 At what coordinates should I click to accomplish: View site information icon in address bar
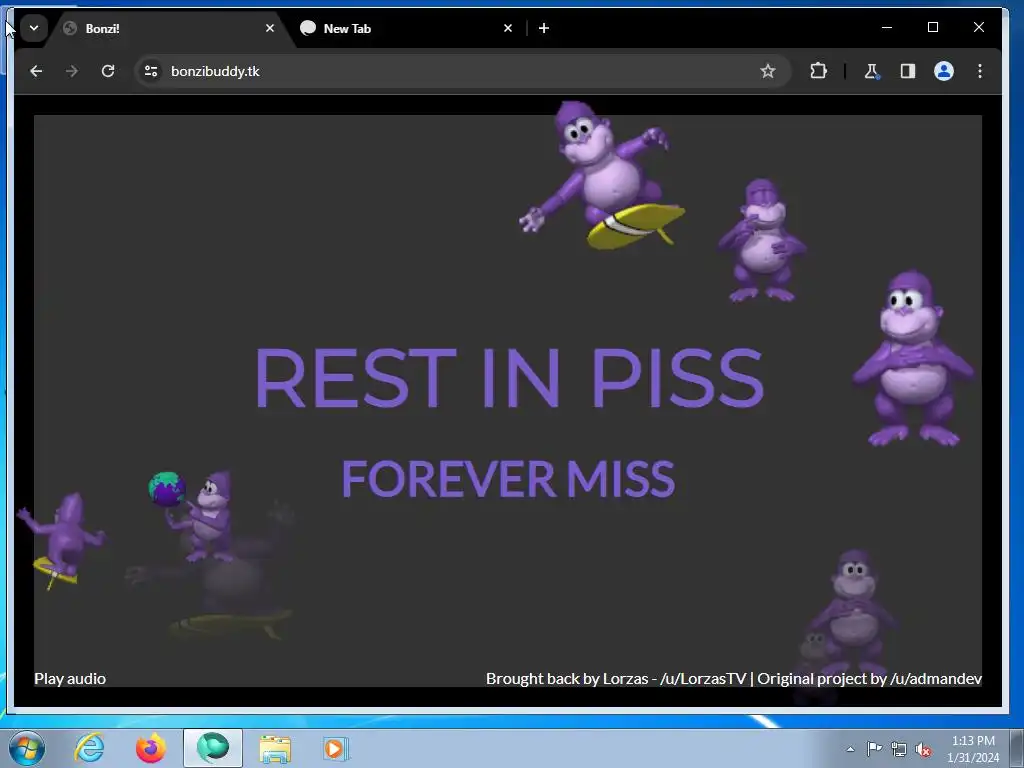[x=151, y=71]
